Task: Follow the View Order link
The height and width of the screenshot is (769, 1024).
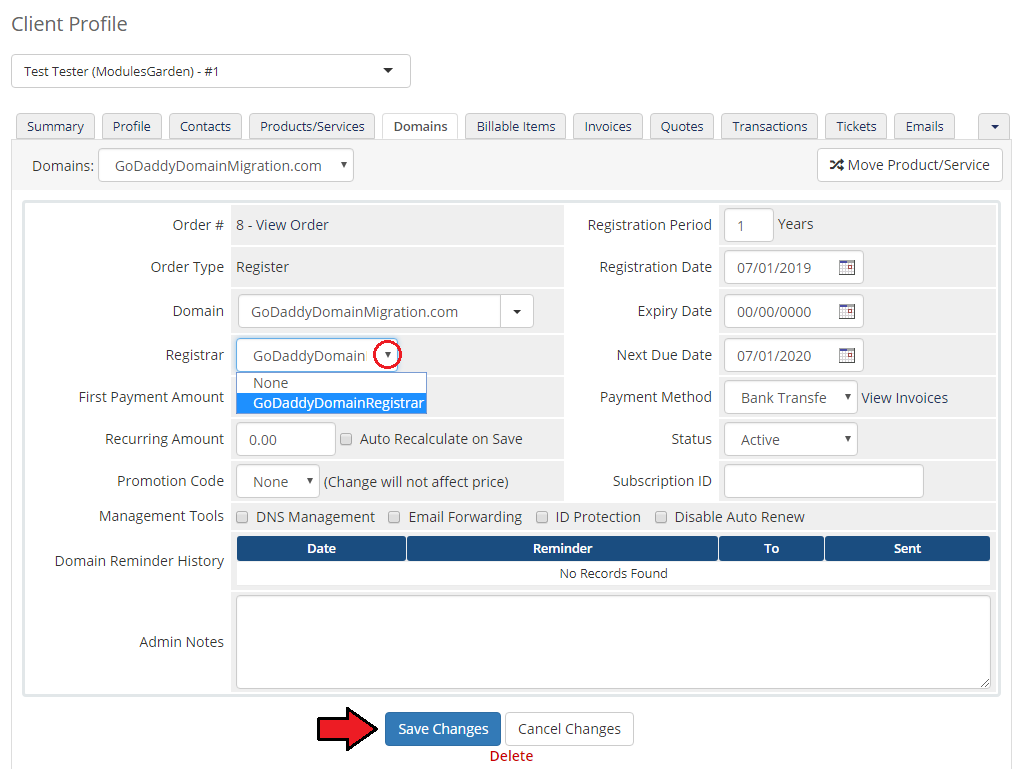Action: coord(292,225)
